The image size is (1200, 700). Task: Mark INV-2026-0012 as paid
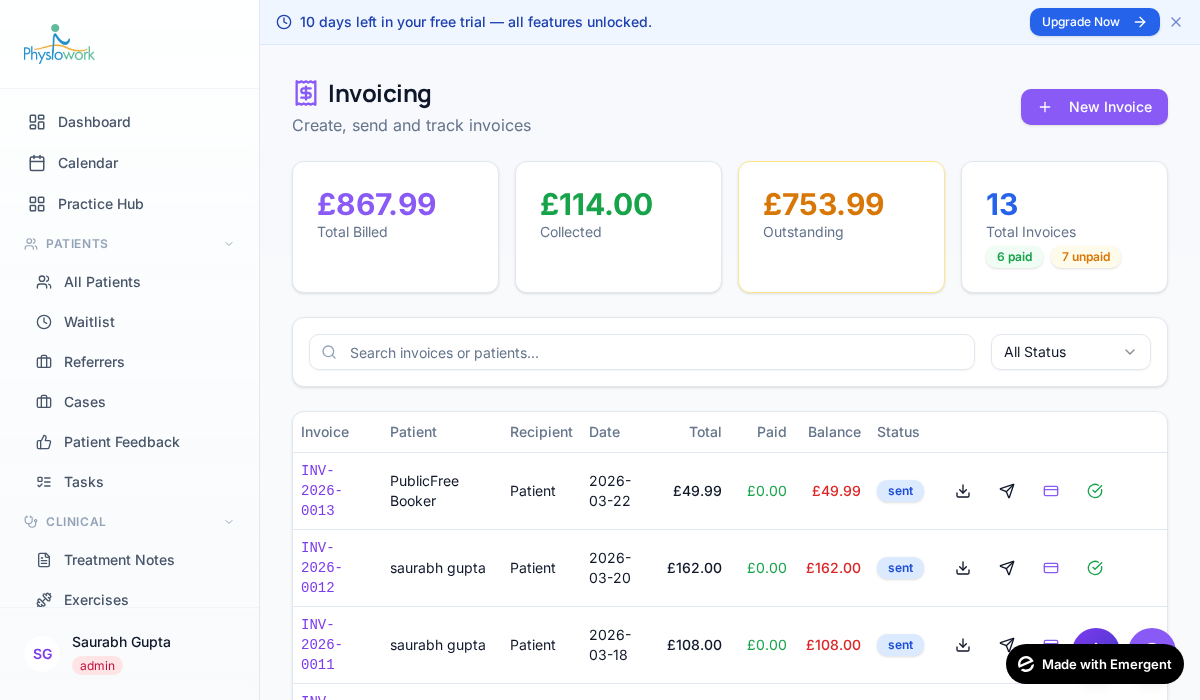pyautogui.click(x=1095, y=568)
